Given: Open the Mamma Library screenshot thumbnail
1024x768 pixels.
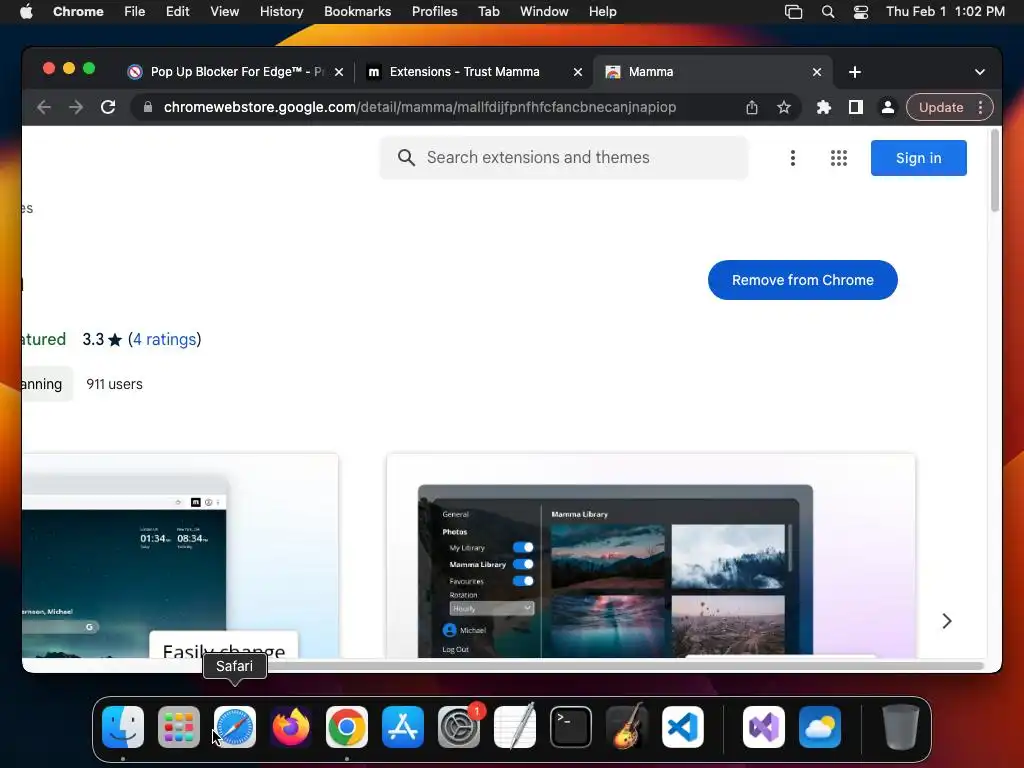Looking at the screenshot, I should click(651, 556).
